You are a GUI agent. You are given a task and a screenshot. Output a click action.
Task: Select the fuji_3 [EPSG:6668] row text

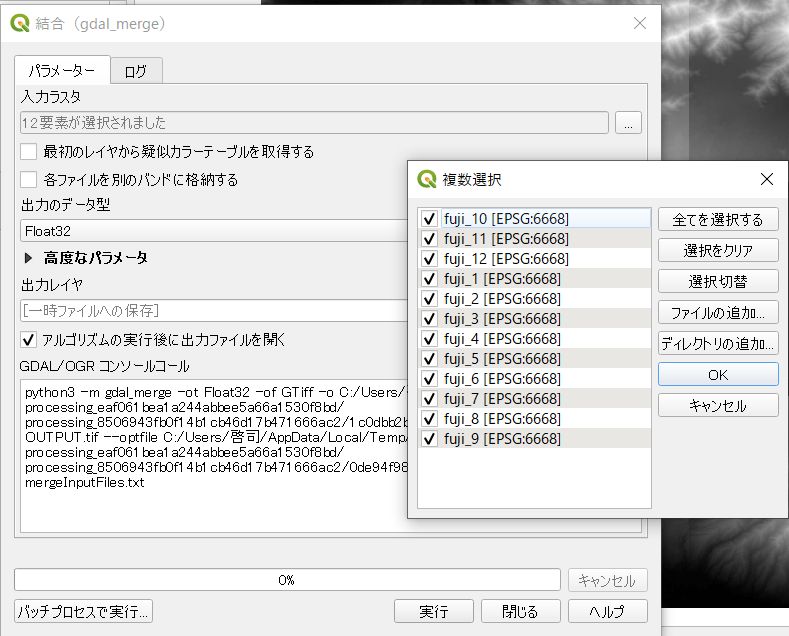502,319
